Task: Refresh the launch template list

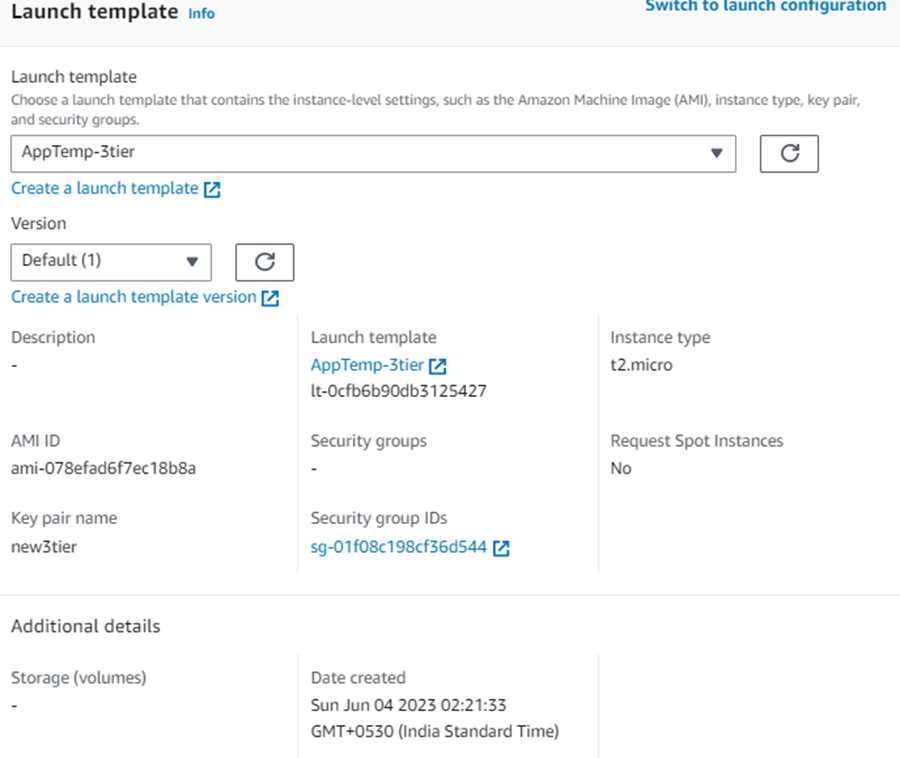Action: (x=789, y=153)
